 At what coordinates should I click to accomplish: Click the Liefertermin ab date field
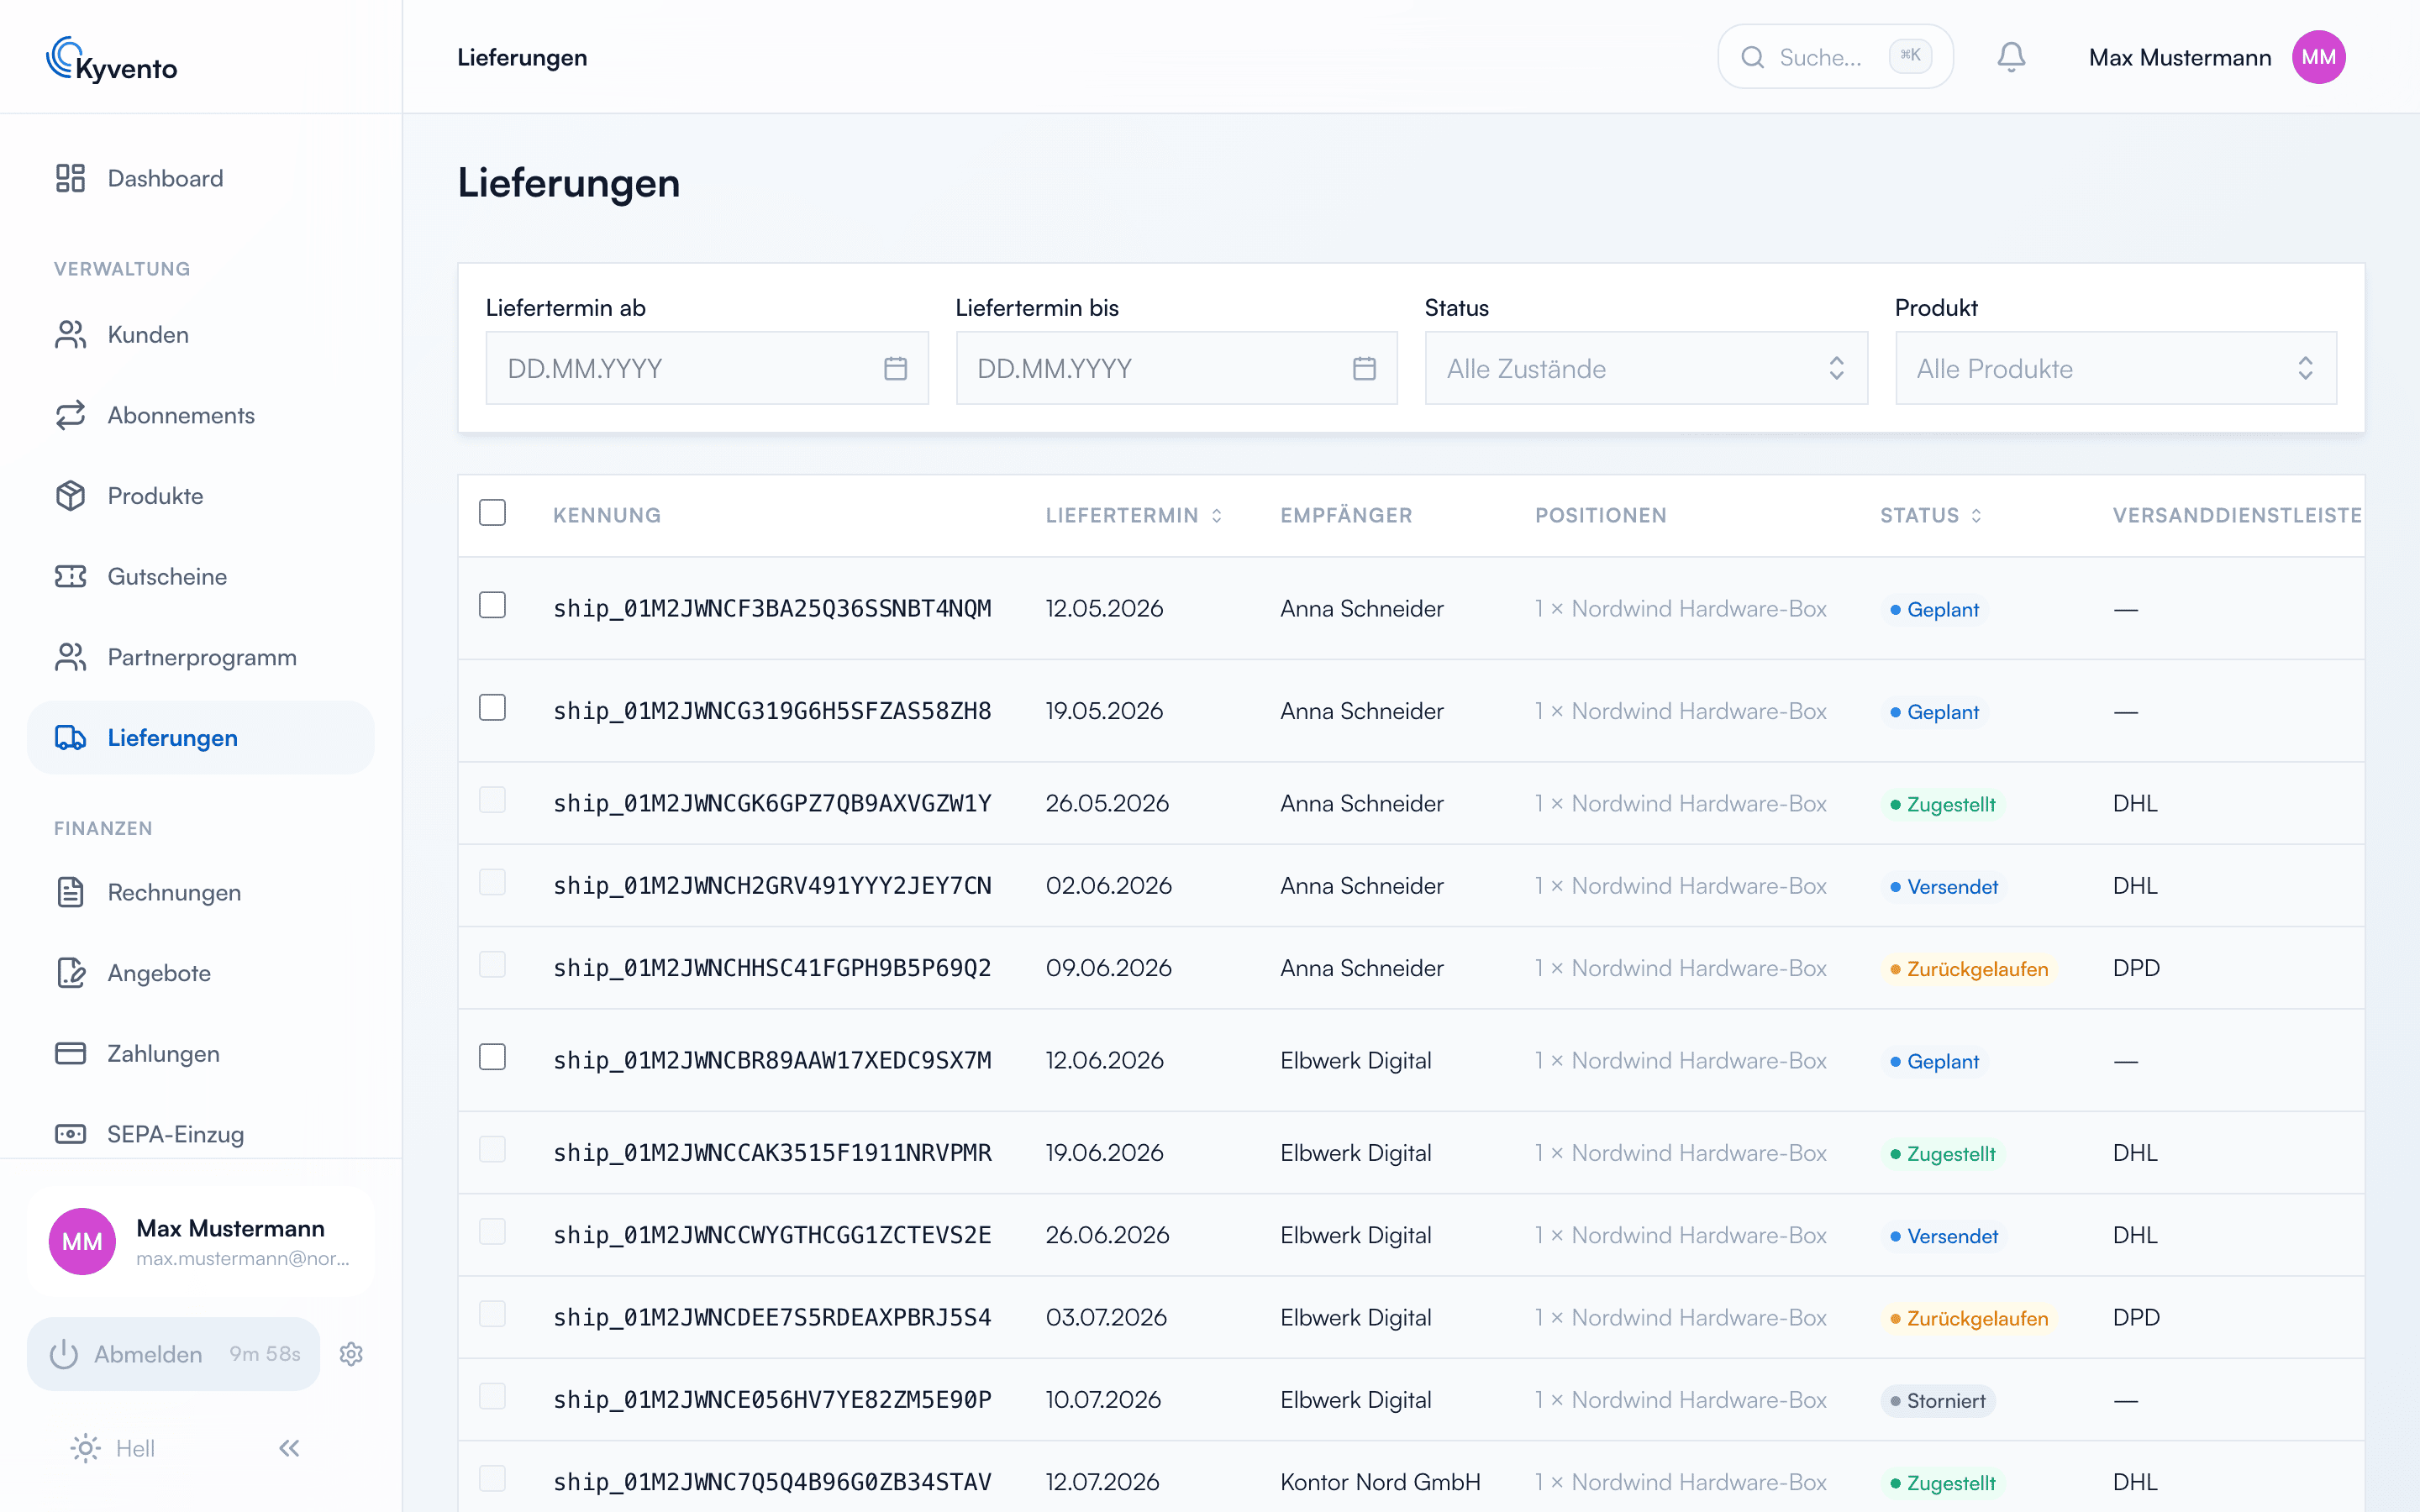(x=707, y=368)
